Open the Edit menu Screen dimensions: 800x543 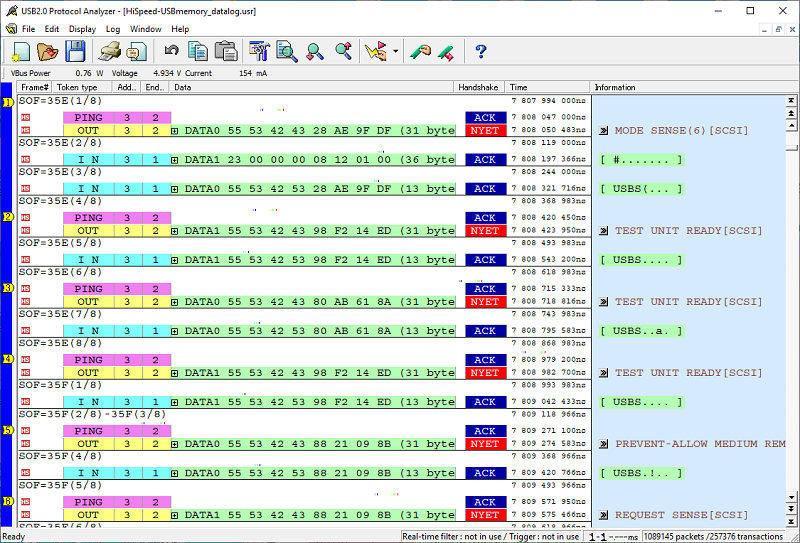(52, 29)
